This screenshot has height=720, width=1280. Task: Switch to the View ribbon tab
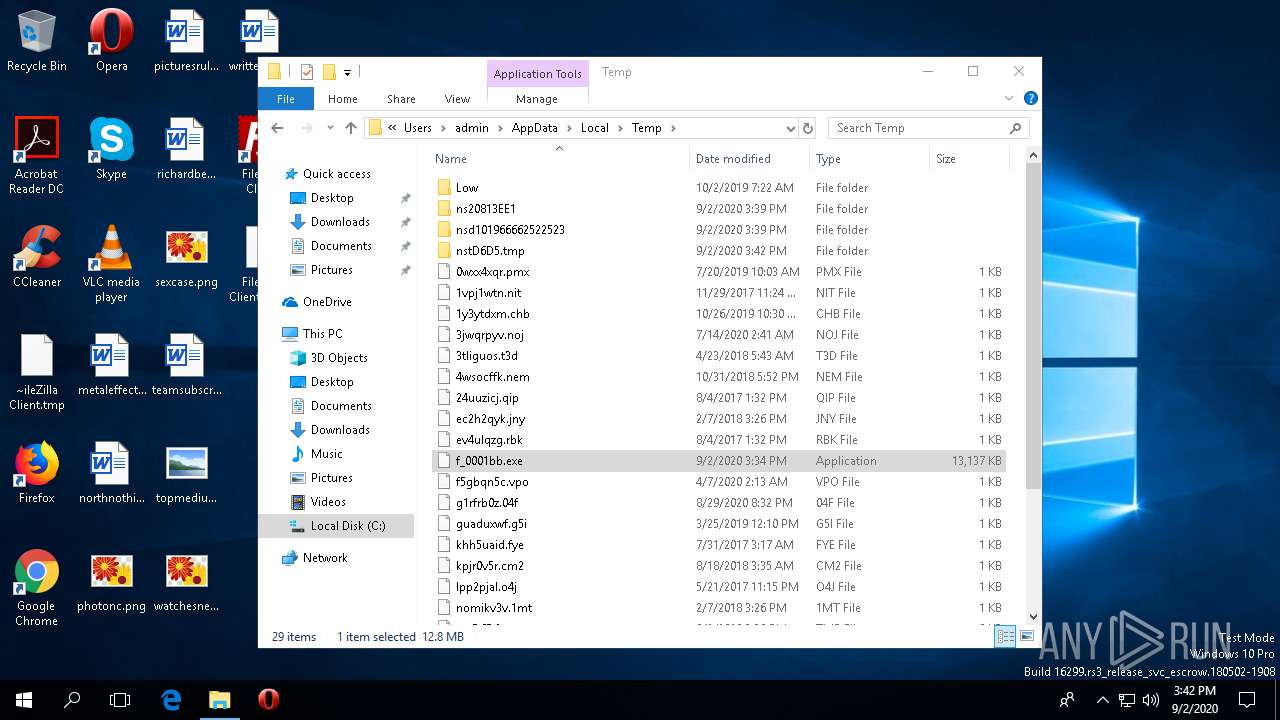pyautogui.click(x=457, y=99)
